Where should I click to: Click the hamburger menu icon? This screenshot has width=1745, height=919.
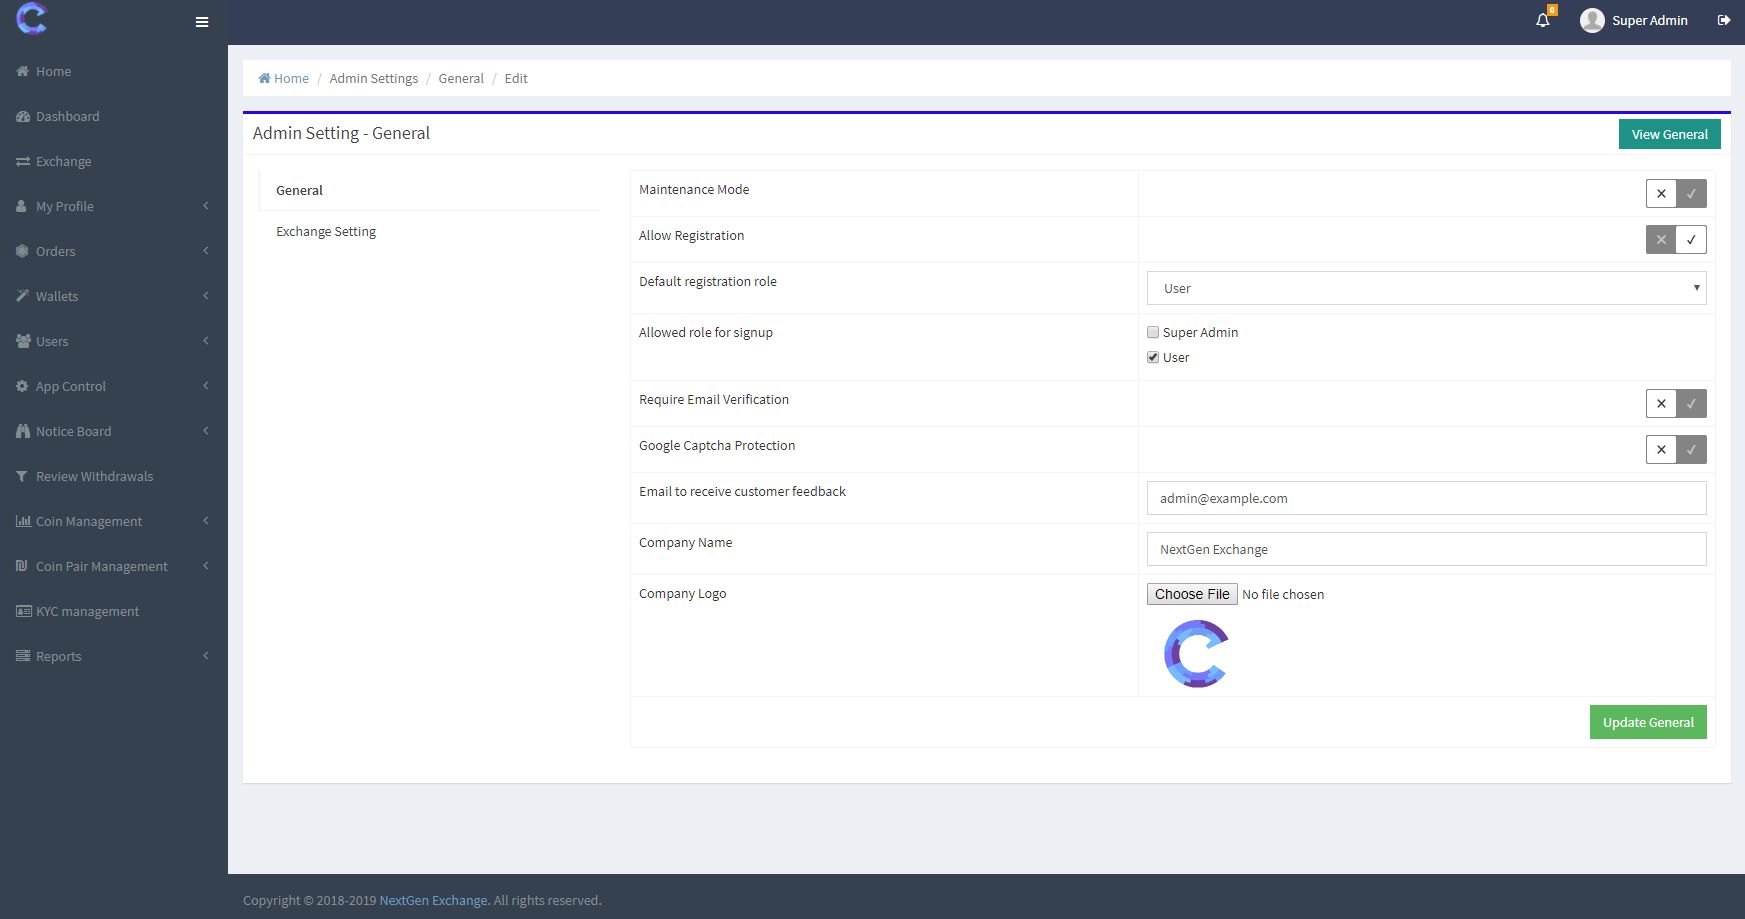point(202,22)
